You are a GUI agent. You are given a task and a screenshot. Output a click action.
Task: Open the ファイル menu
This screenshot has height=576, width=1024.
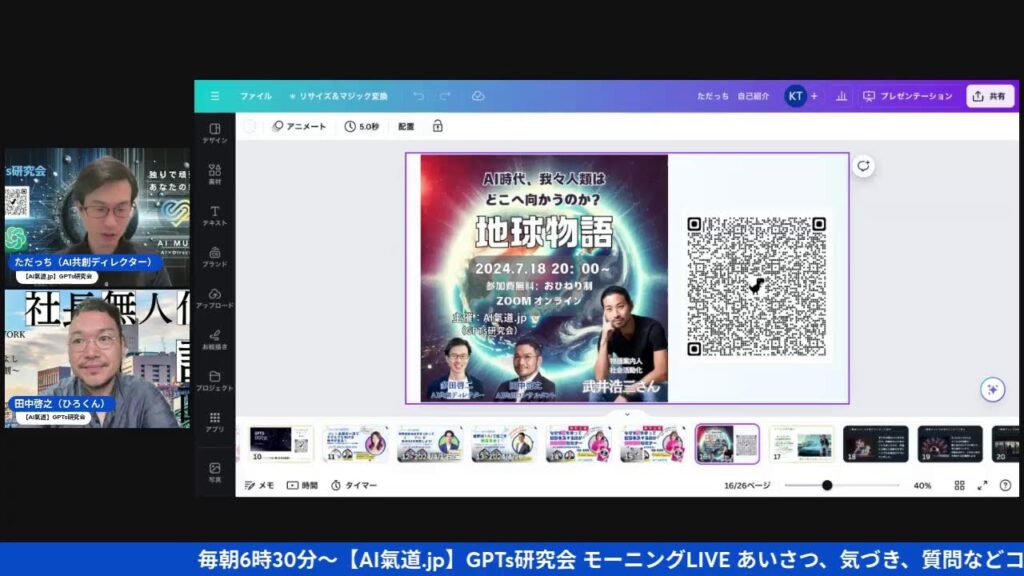(x=255, y=96)
